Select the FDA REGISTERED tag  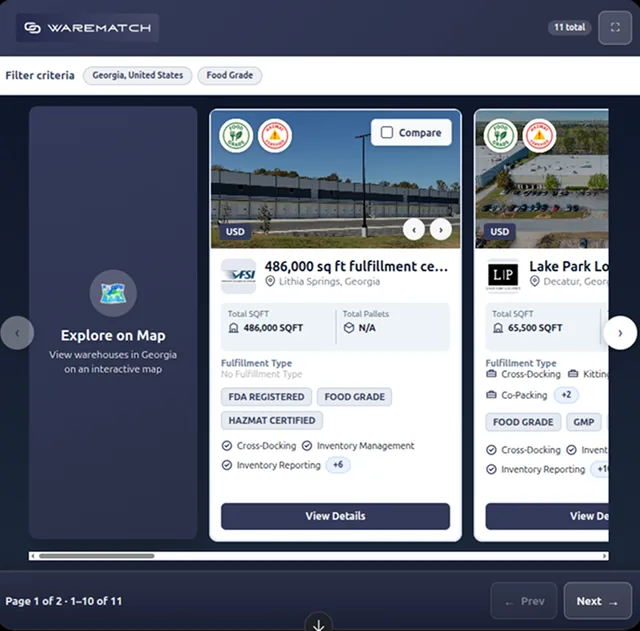pos(267,397)
